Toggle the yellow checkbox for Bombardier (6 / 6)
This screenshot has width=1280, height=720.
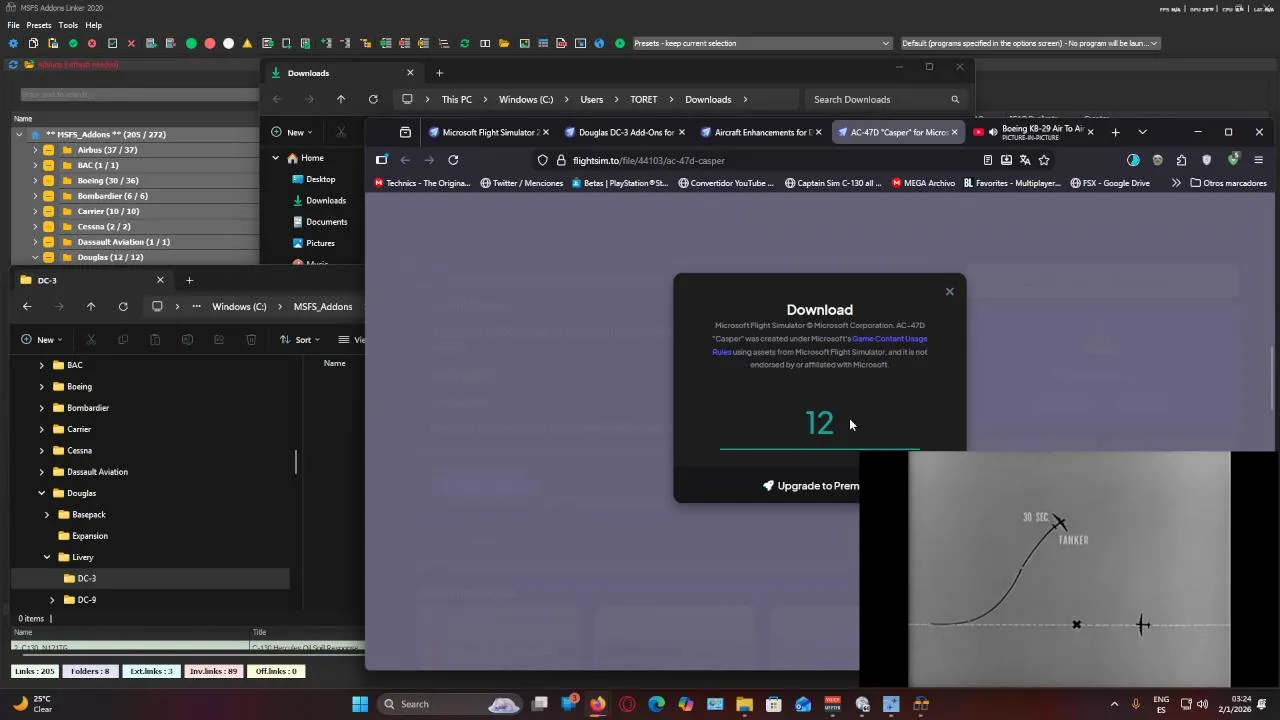(48, 196)
